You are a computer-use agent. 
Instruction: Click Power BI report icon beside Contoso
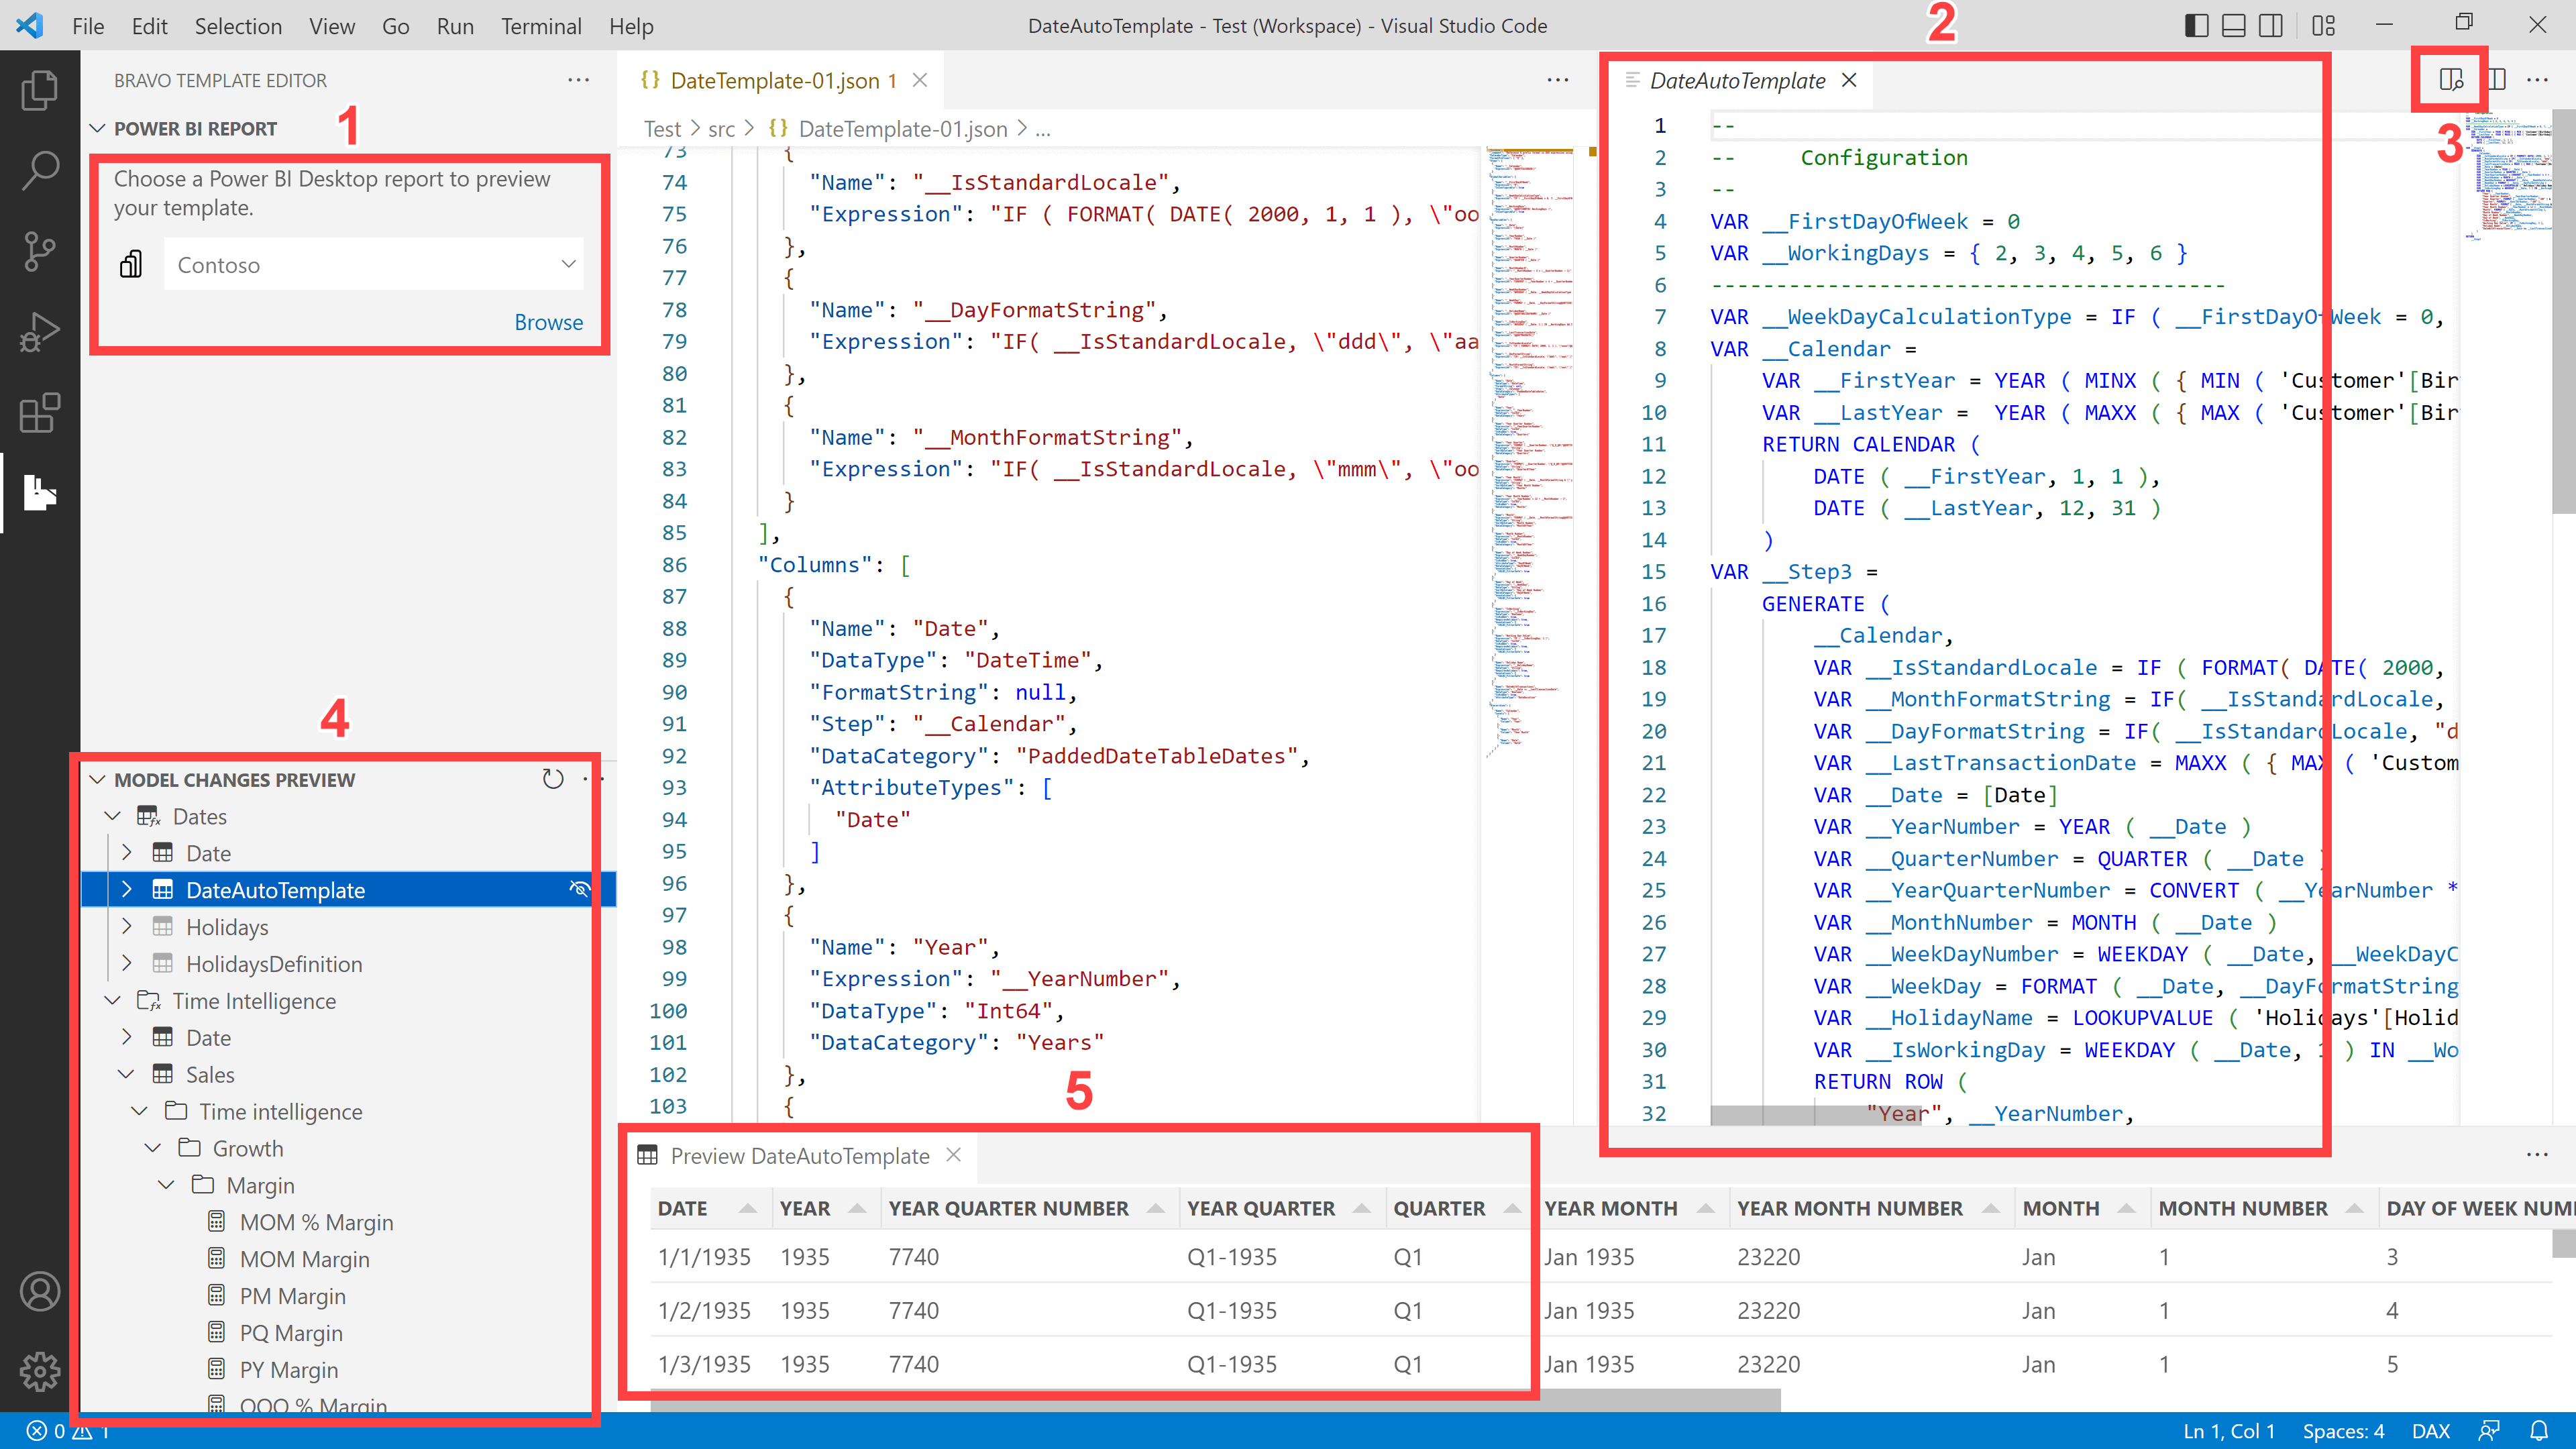tap(131, 264)
